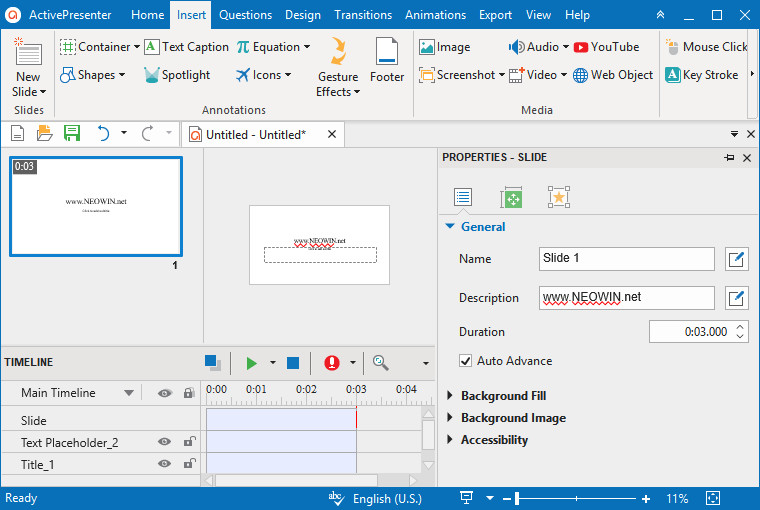This screenshot has height=510, width=760.
Task: Open the Size & Properties tab icon
Action: pyautogui.click(x=511, y=197)
